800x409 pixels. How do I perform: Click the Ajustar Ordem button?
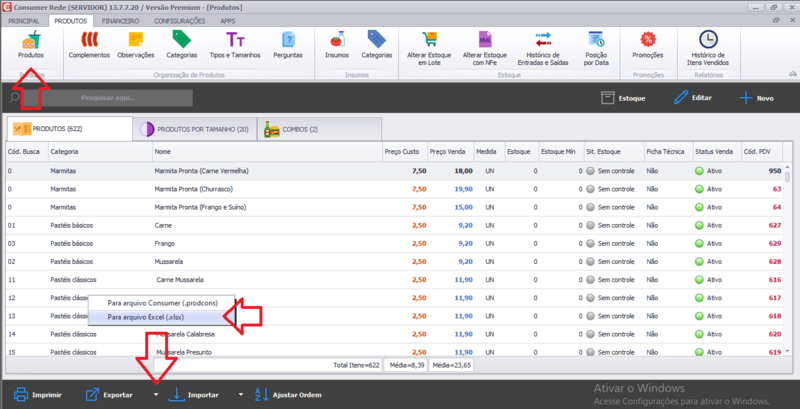(288, 395)
